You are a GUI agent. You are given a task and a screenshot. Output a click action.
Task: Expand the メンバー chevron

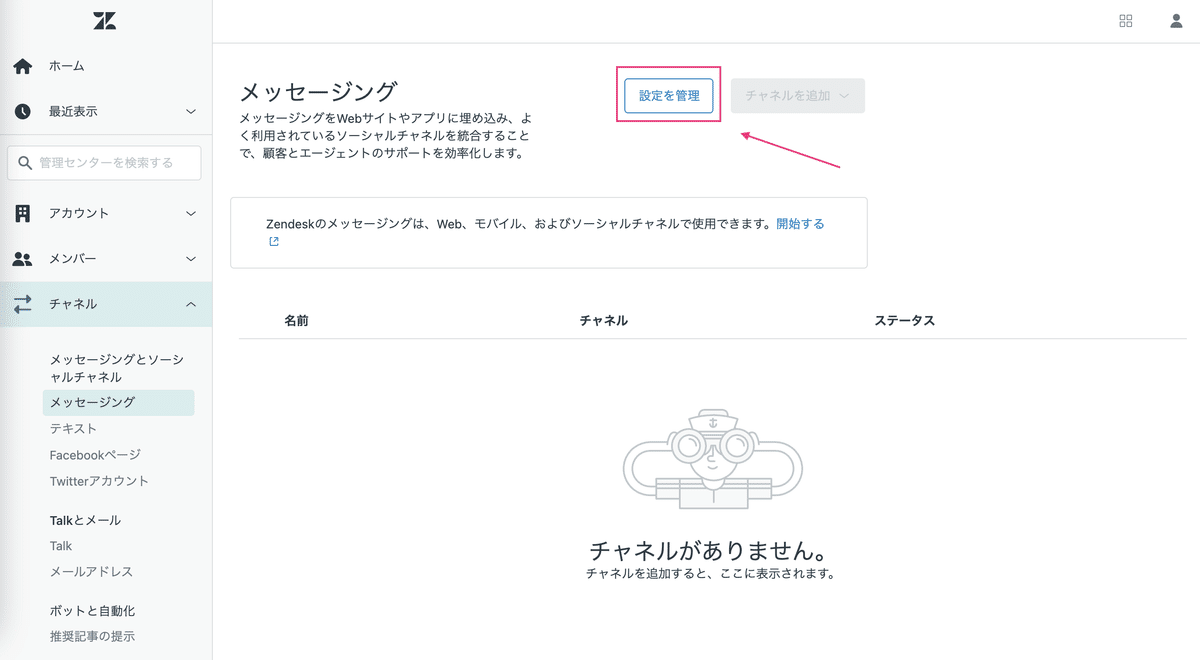tap(191, 259)
